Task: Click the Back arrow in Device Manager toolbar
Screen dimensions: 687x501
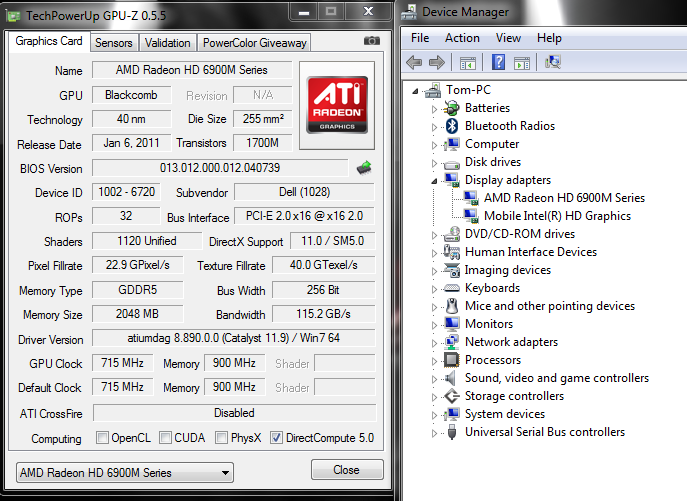Action: click(x=414, y=63)
